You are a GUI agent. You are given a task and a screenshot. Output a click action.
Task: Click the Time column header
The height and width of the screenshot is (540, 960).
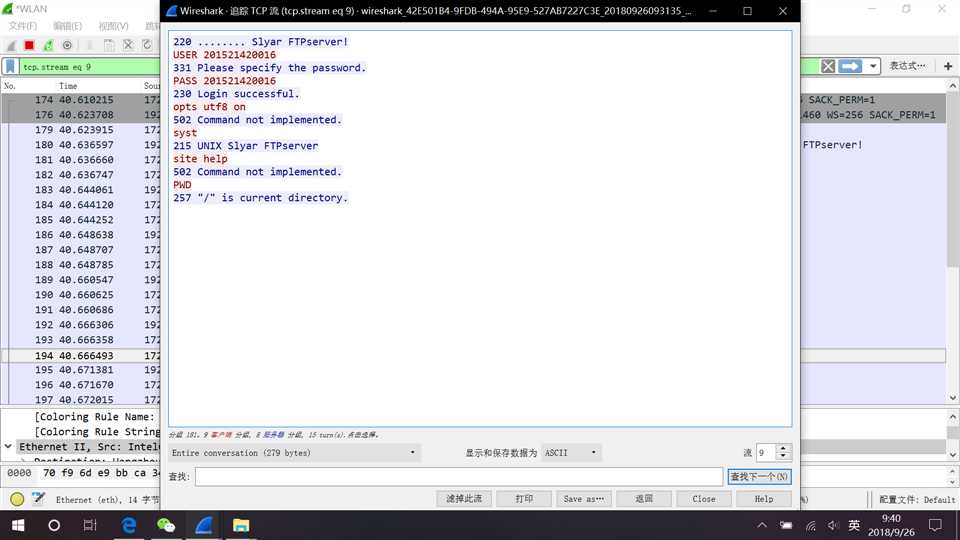click(68, 86)
